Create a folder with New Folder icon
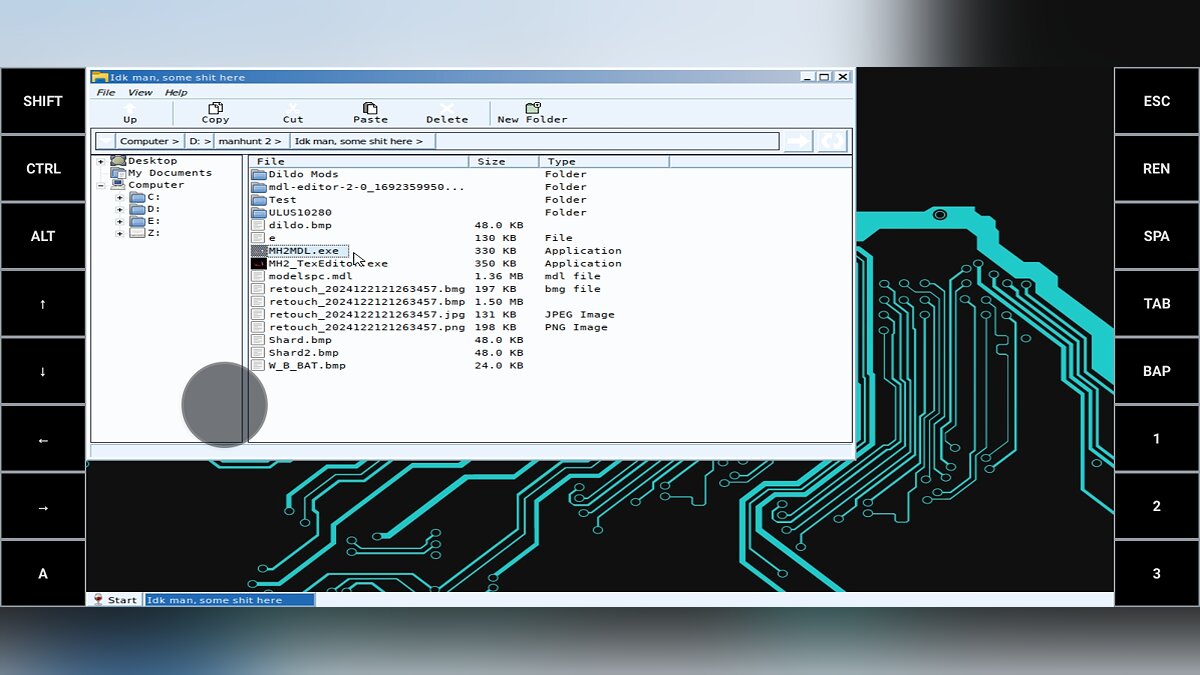Viewport: 1200px width, 675px height. pos(532,108)
